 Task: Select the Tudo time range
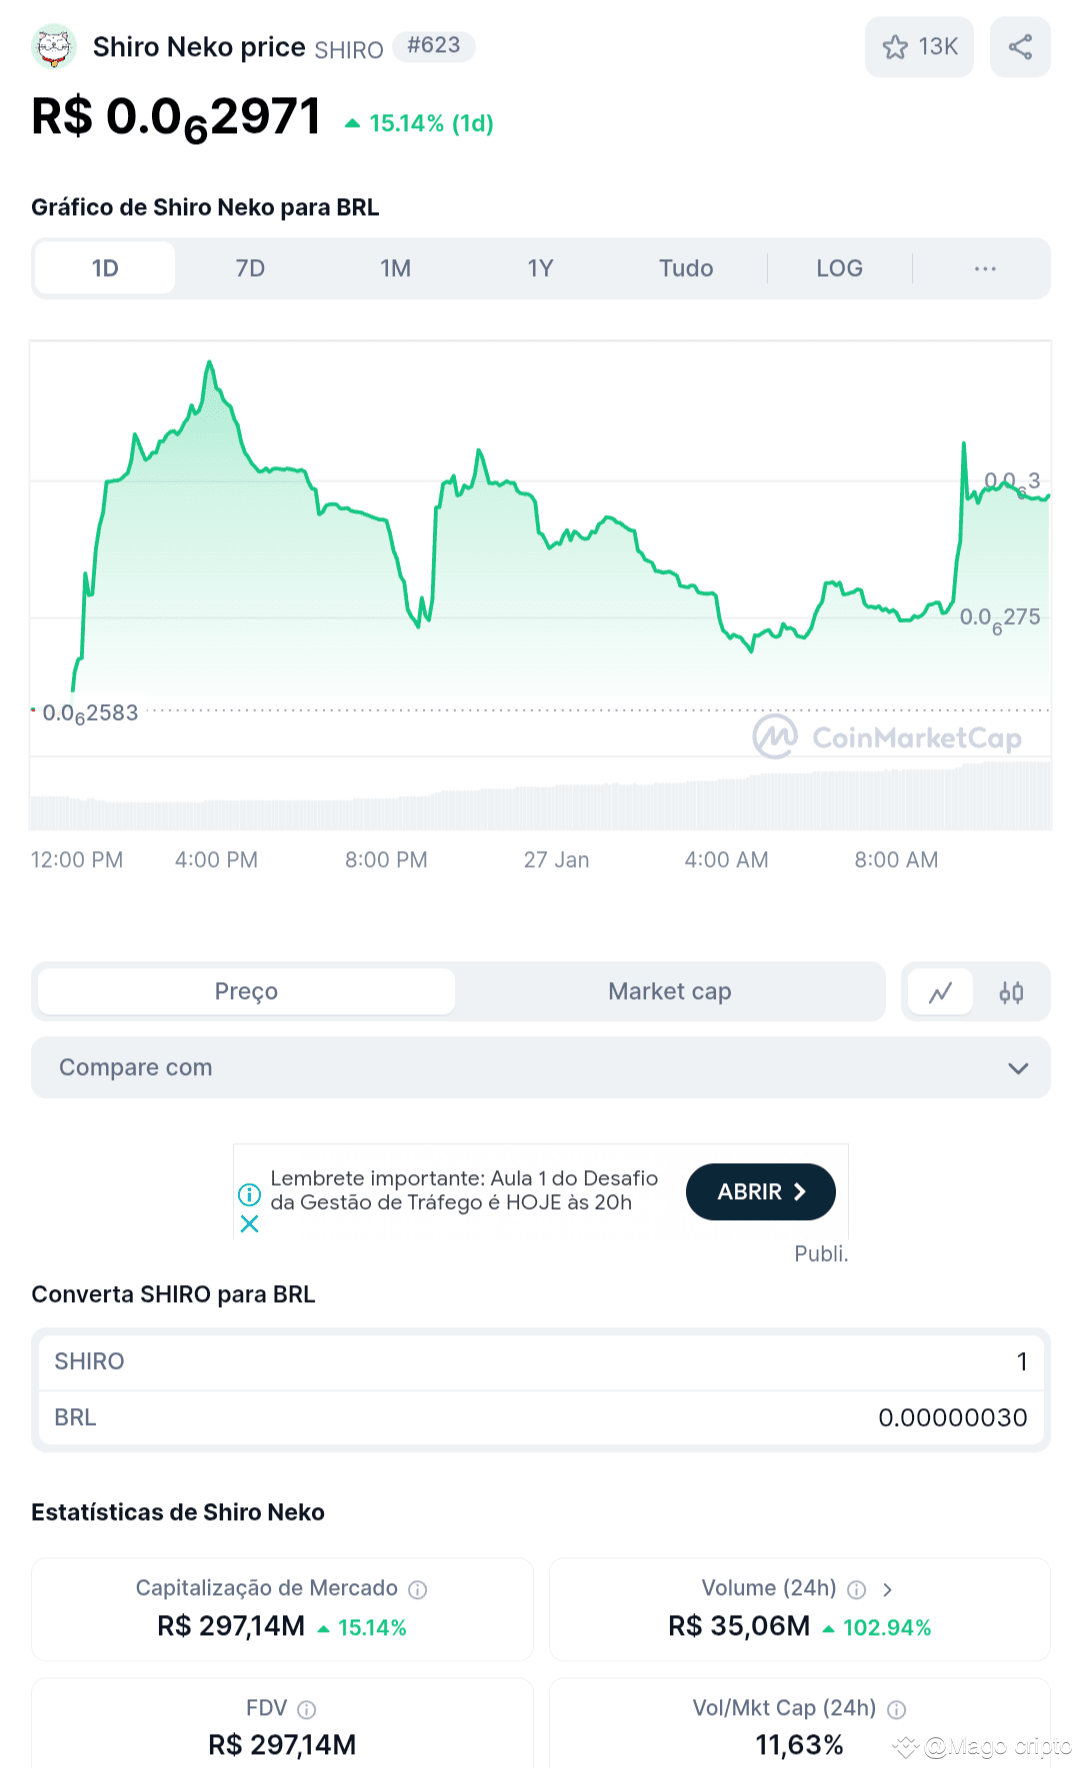point(686,268)
